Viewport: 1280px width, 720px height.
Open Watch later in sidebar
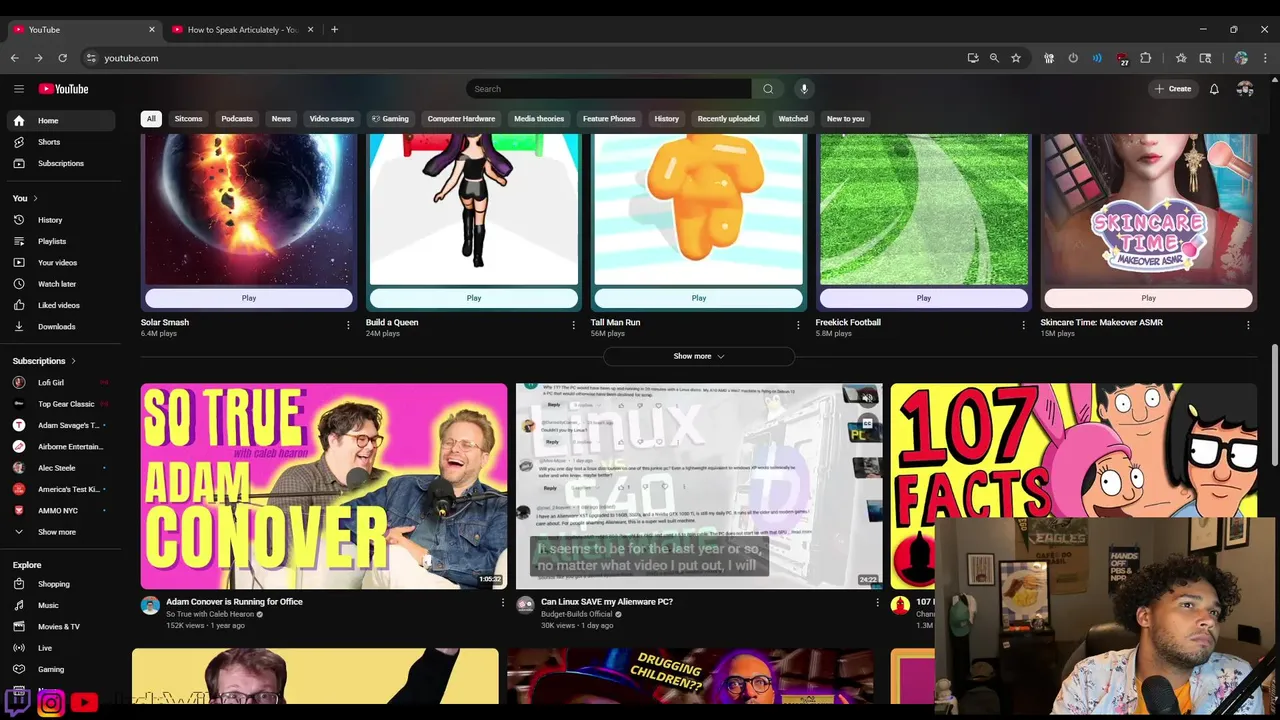(x=61, y=284)
